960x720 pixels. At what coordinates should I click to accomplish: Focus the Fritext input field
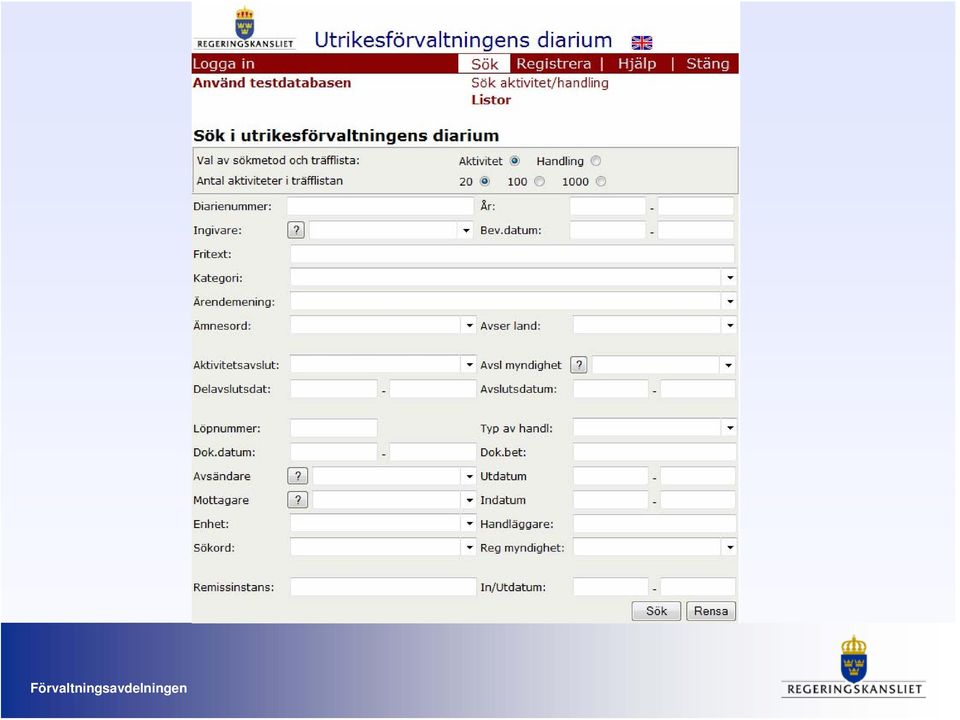click(512, 254)
